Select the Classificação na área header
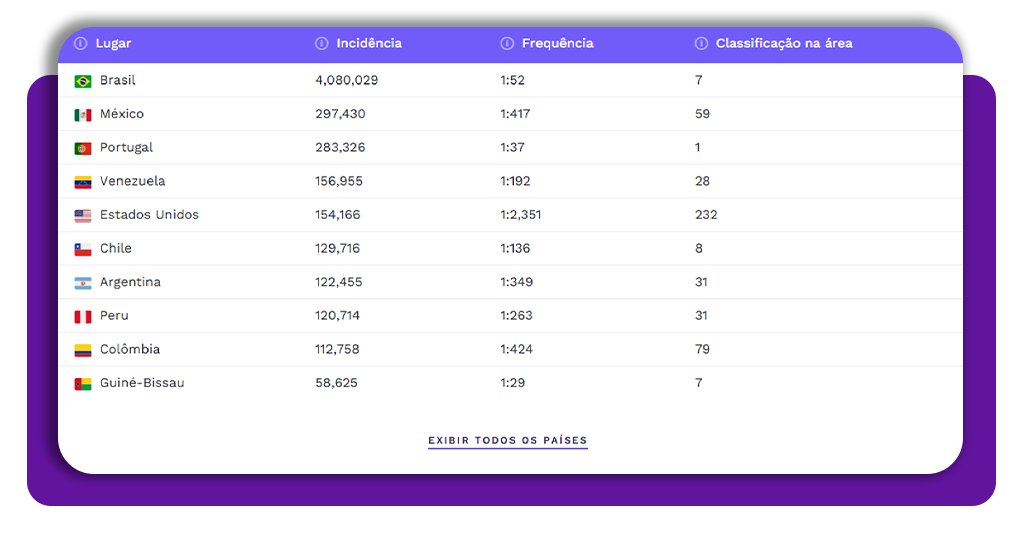Image resolution: width=1024 pixels, height=536 pixels. [x=784, y=44]
